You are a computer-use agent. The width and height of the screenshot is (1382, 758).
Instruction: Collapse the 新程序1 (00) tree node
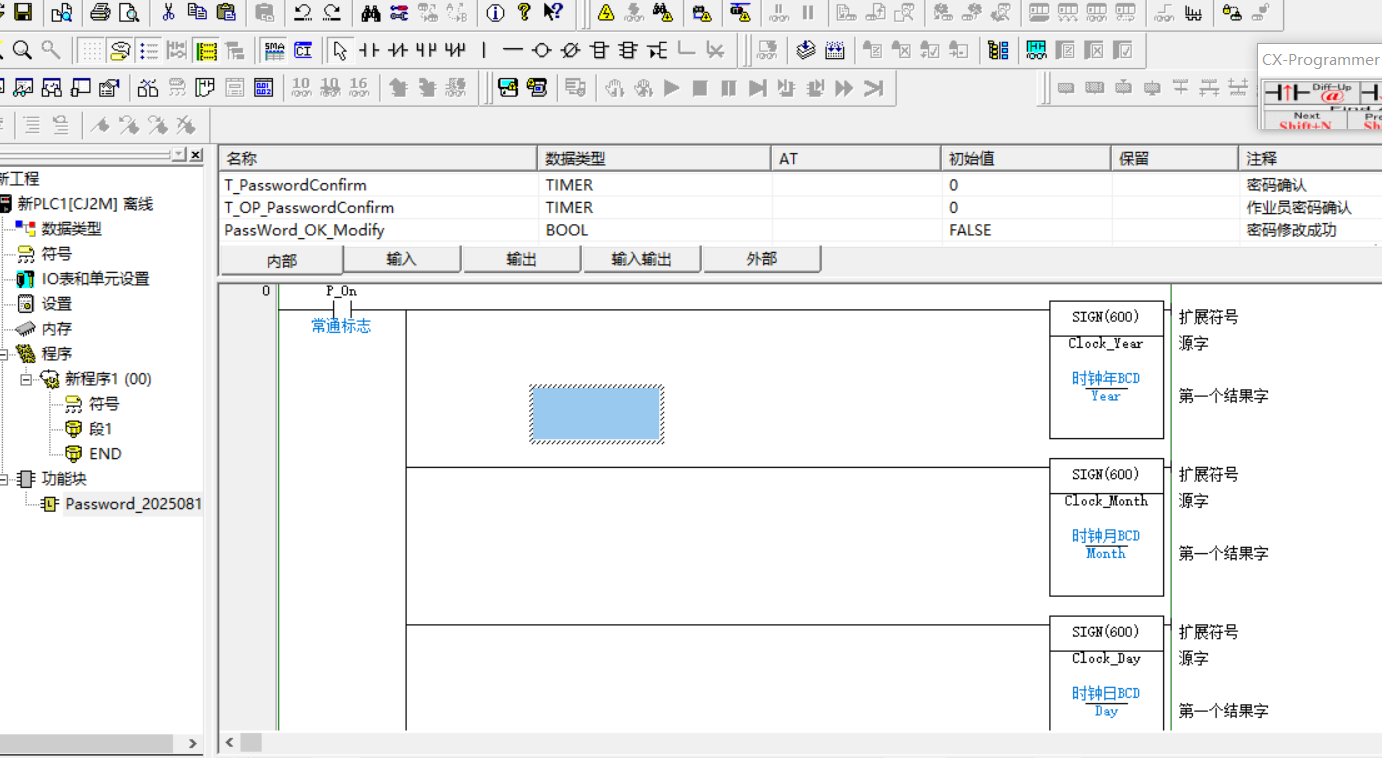pos(26,379)
